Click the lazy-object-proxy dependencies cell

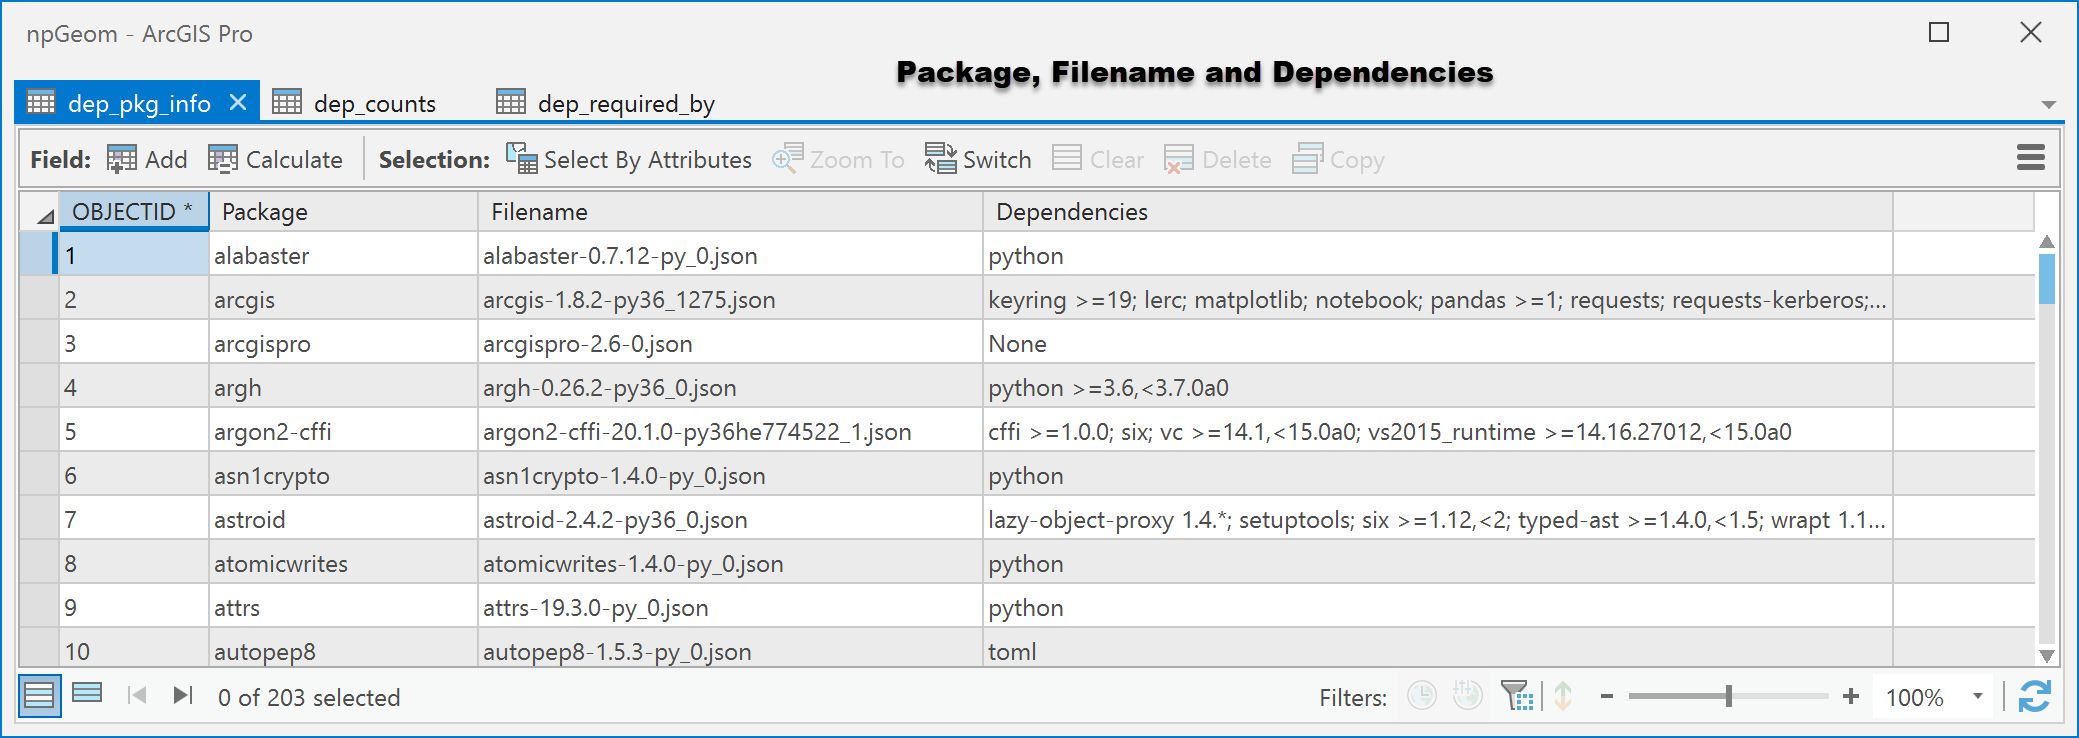tap(1438, 519)
